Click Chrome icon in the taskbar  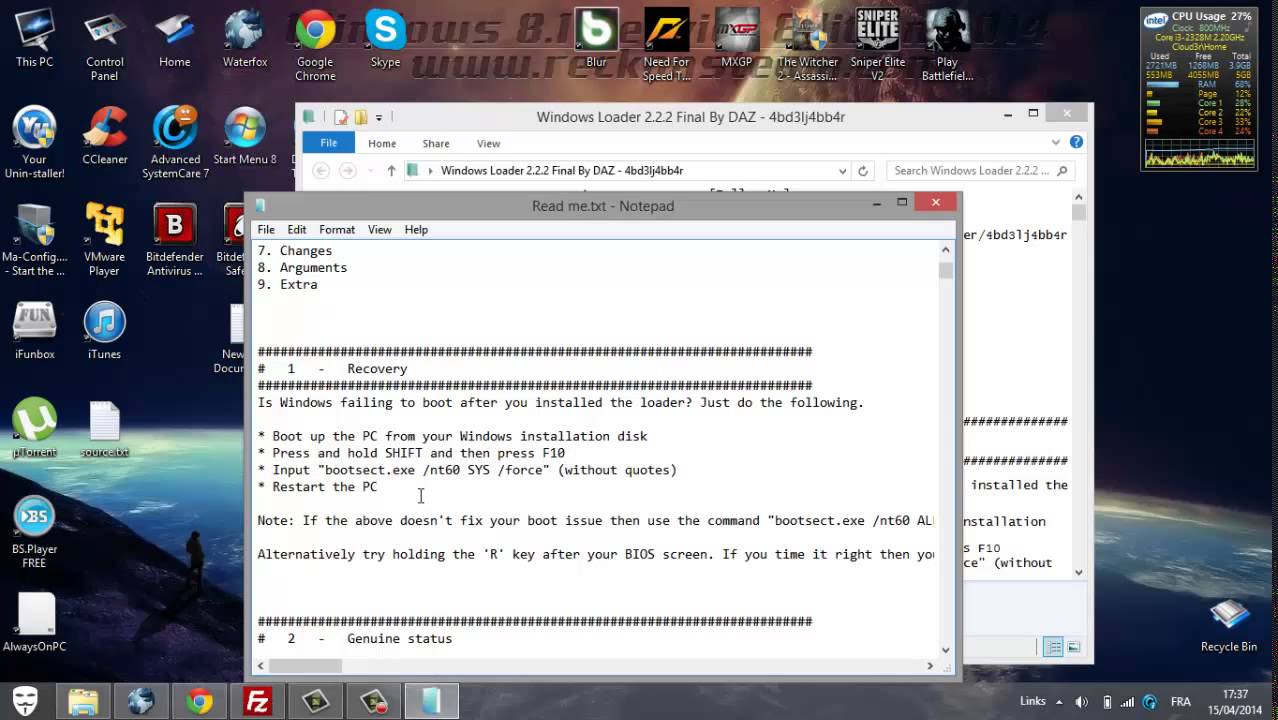coord(199,701)
